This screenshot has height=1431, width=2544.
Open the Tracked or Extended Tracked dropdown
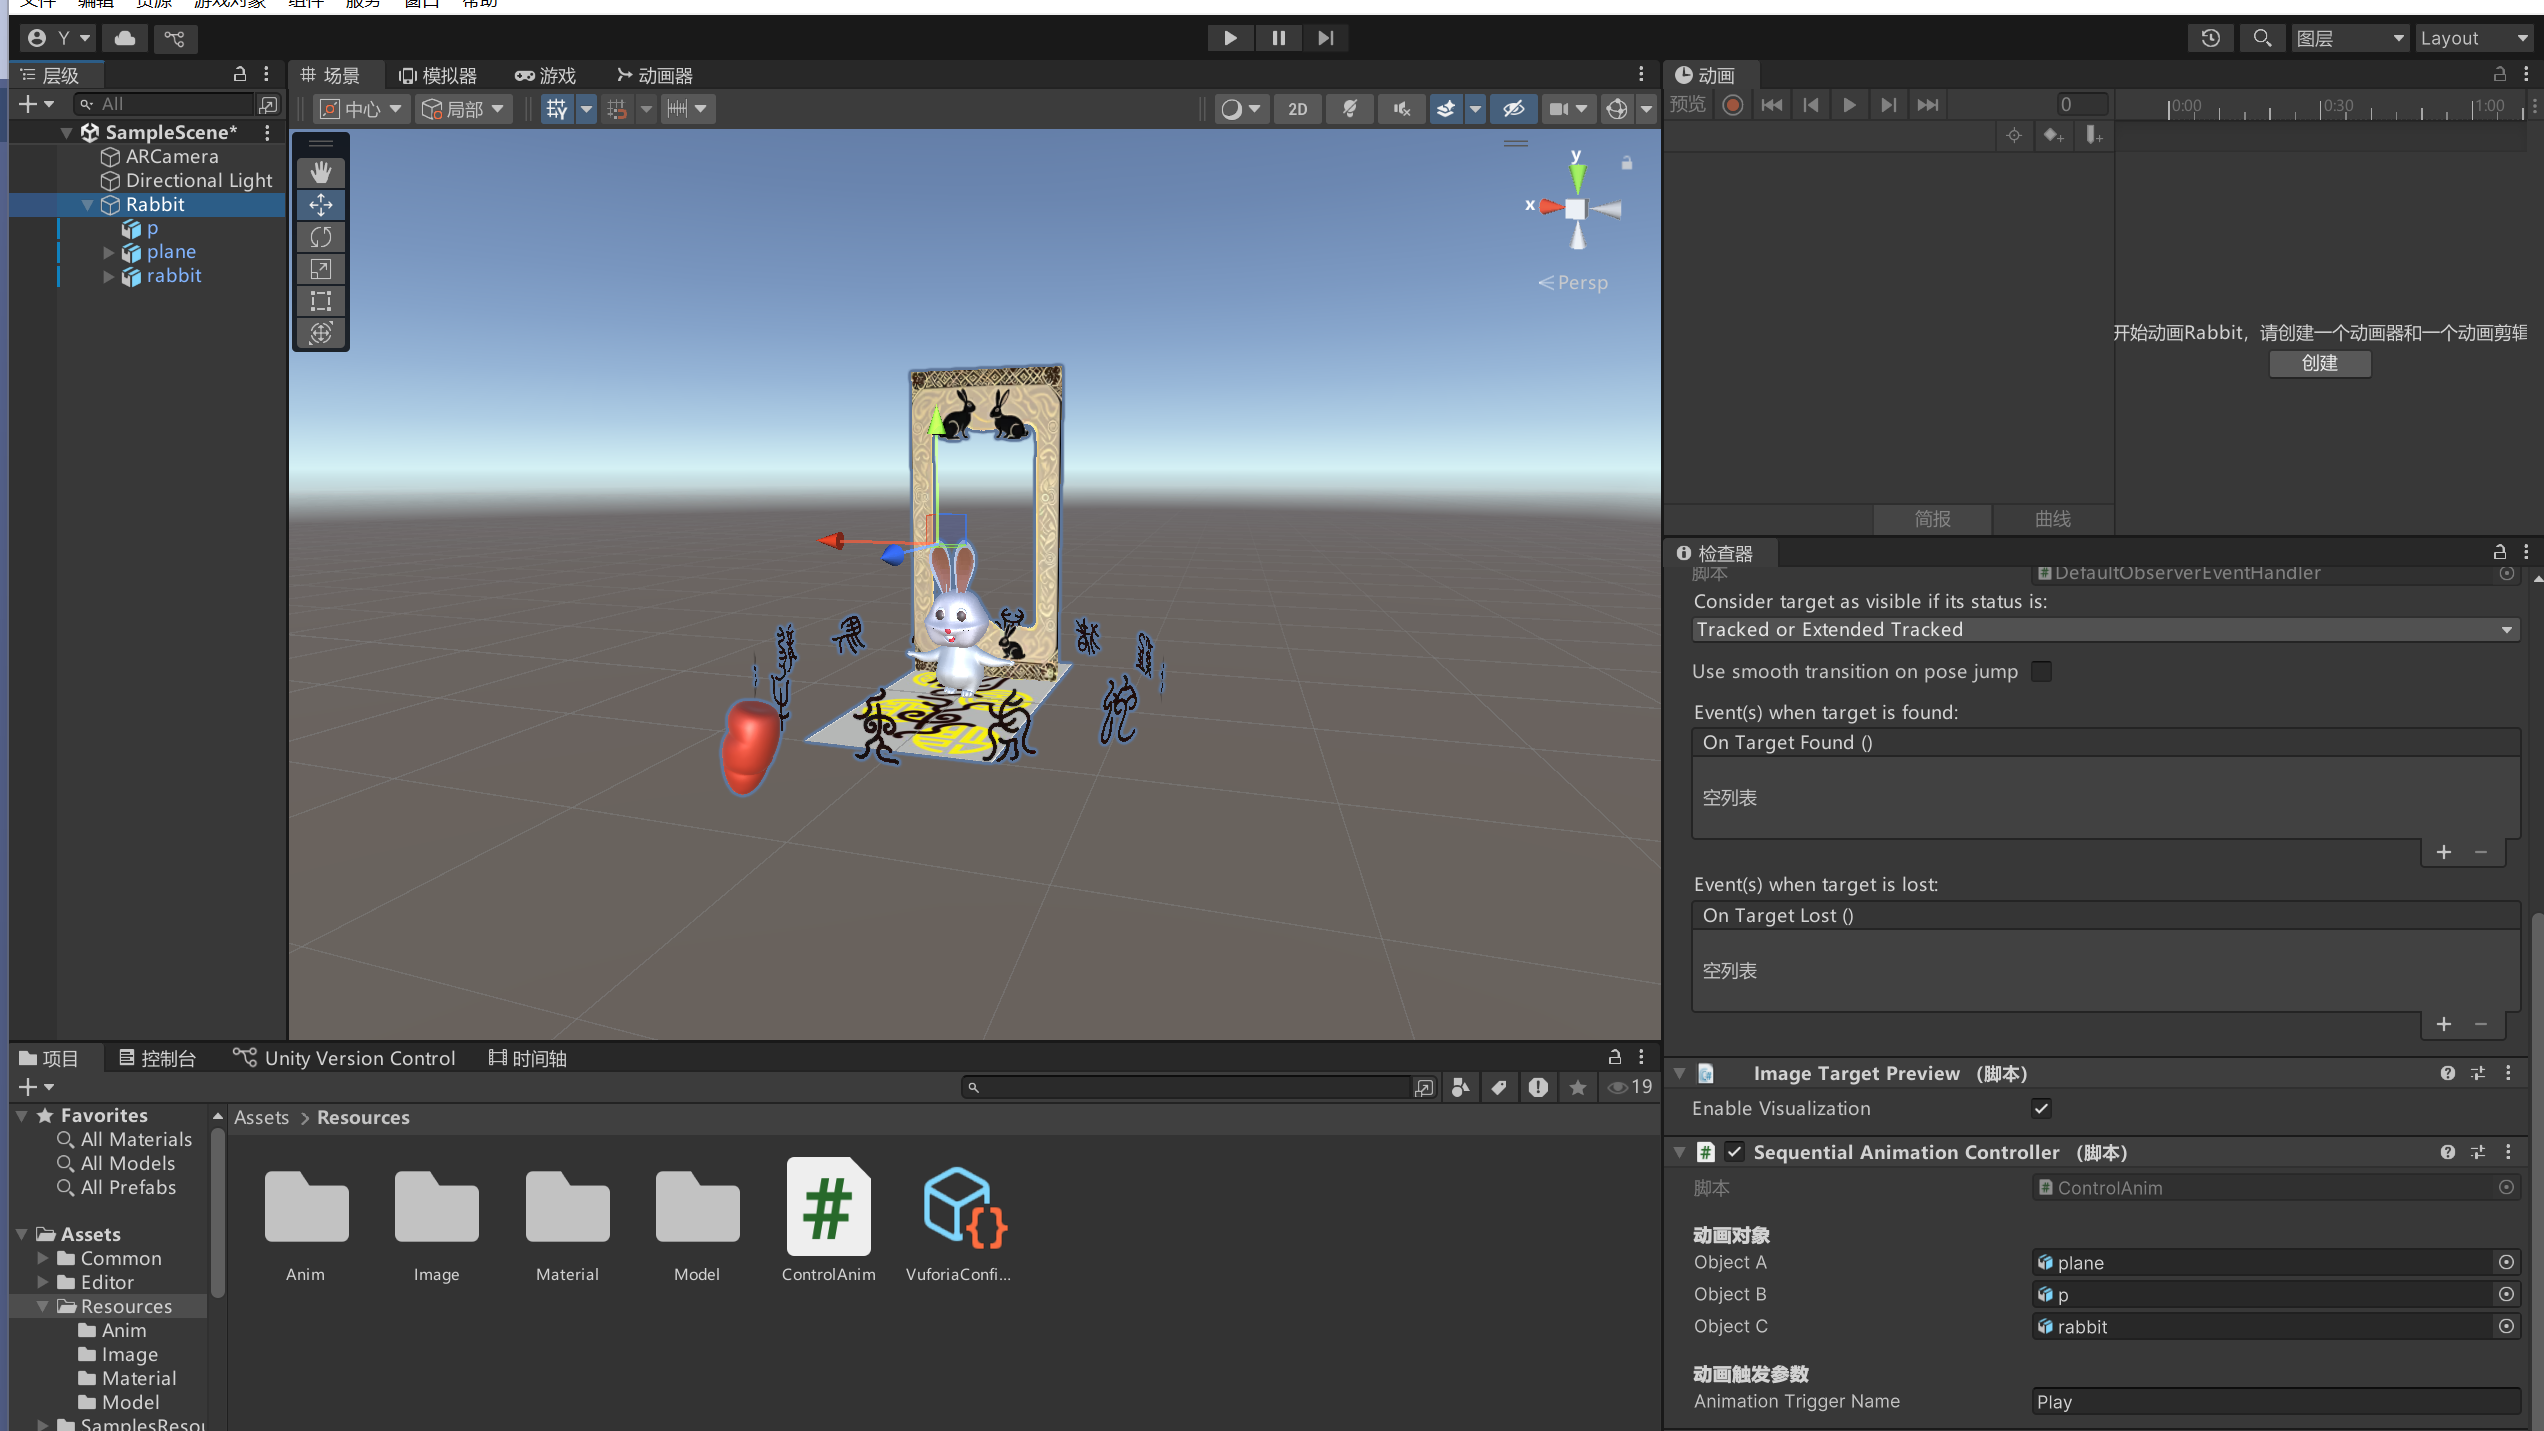tap(2104, 630)
